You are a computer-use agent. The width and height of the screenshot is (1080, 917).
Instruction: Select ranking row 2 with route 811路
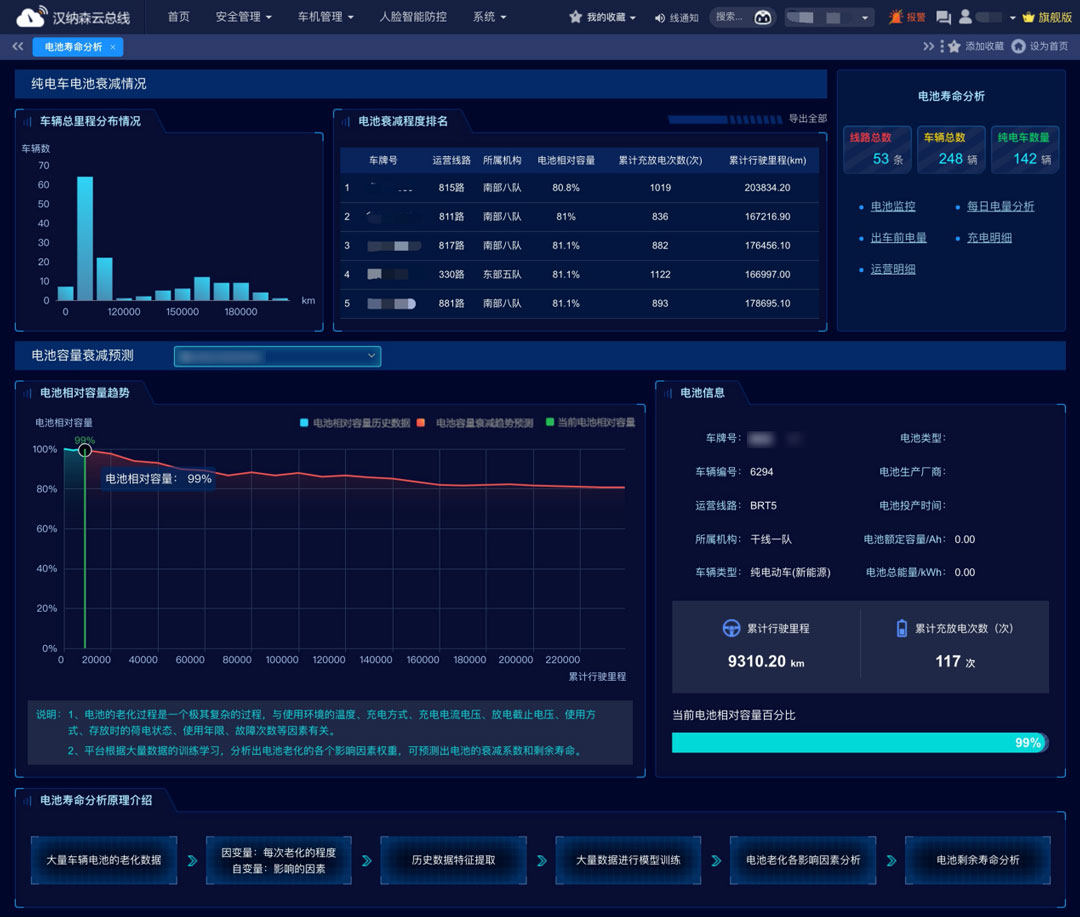point(579,216)
